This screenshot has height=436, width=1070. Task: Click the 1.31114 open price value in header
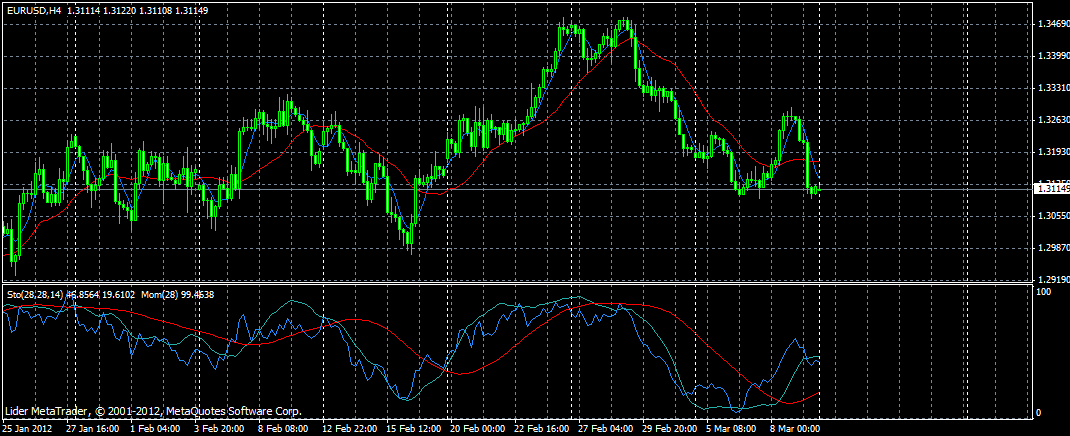coord(82,10)
